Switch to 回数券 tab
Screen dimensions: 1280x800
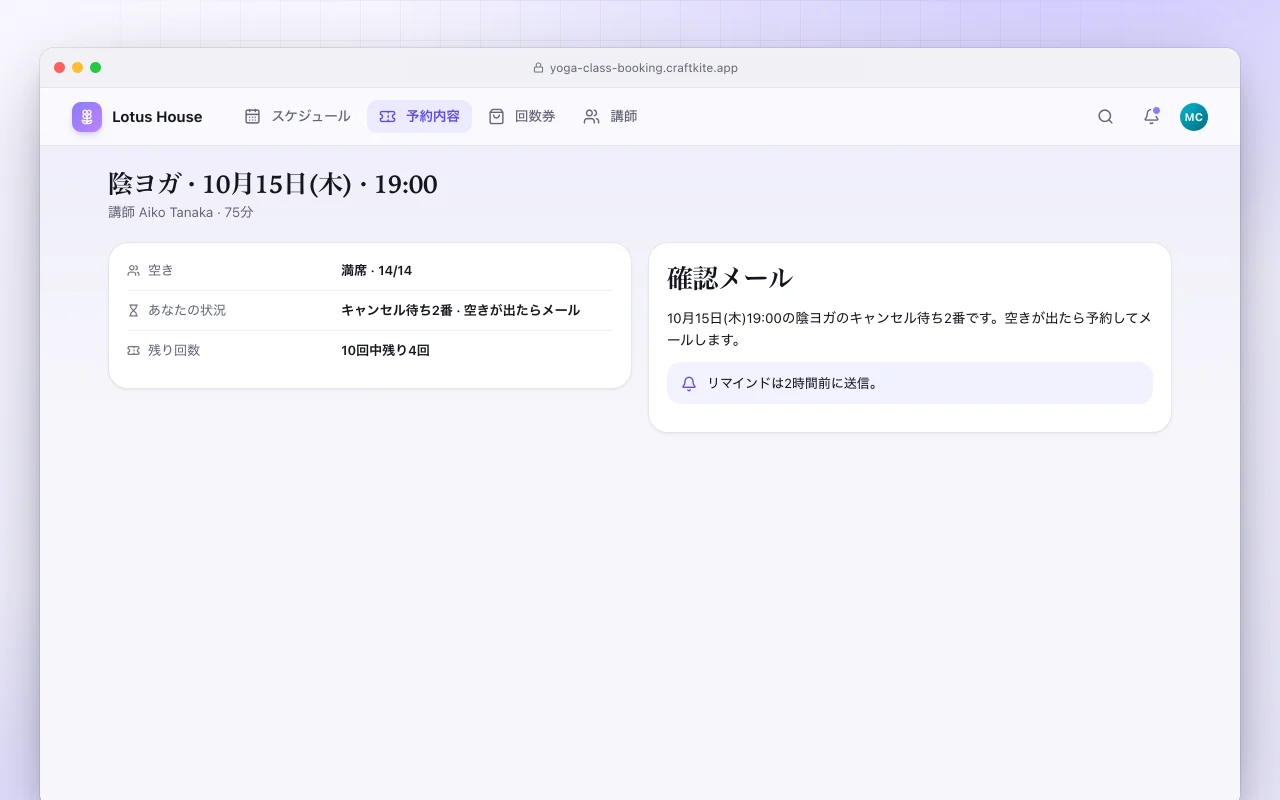(x=521, y=116)
